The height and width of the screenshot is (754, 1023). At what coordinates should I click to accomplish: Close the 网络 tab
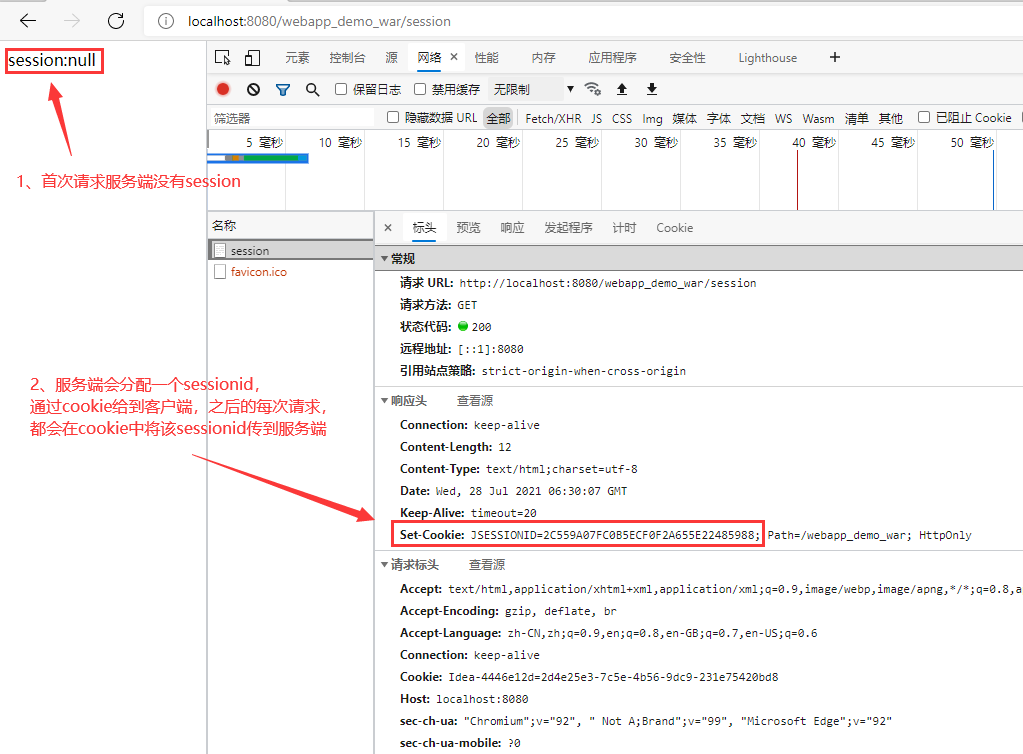(454, 57)
